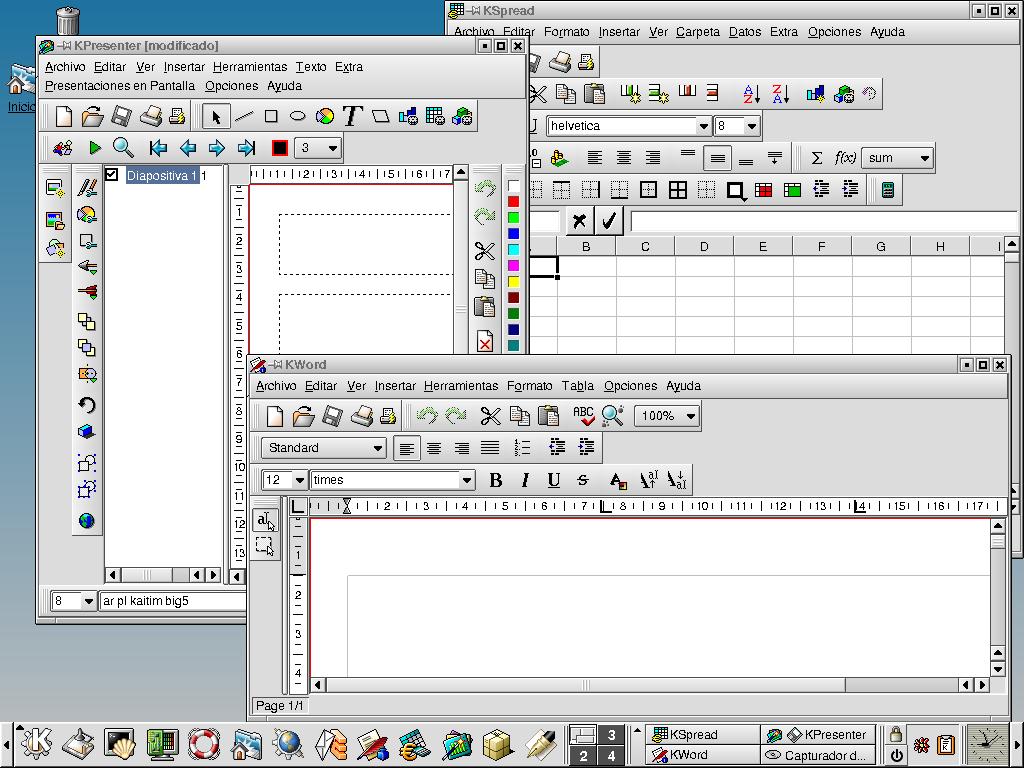Open the helvetica font dropdown in KSpread
The width and height of the screenshot is (1024, 768).
coord(703,126)
